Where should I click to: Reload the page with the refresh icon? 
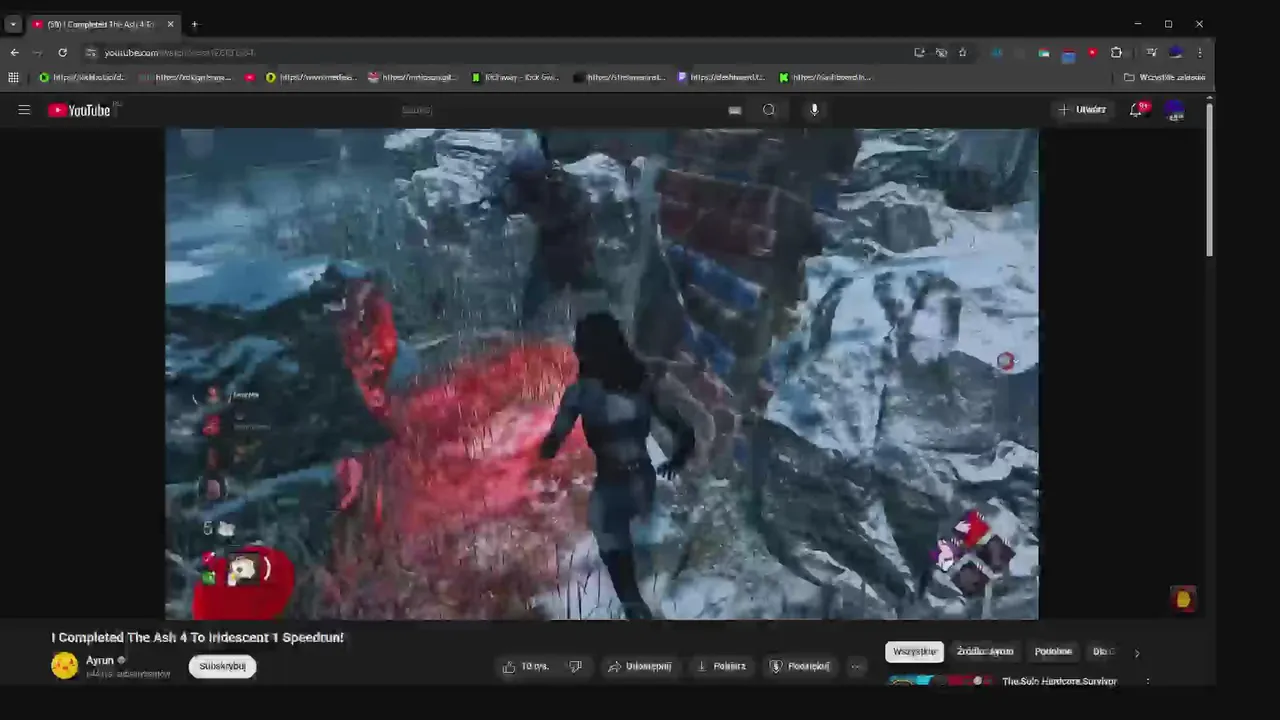(62, 52)
